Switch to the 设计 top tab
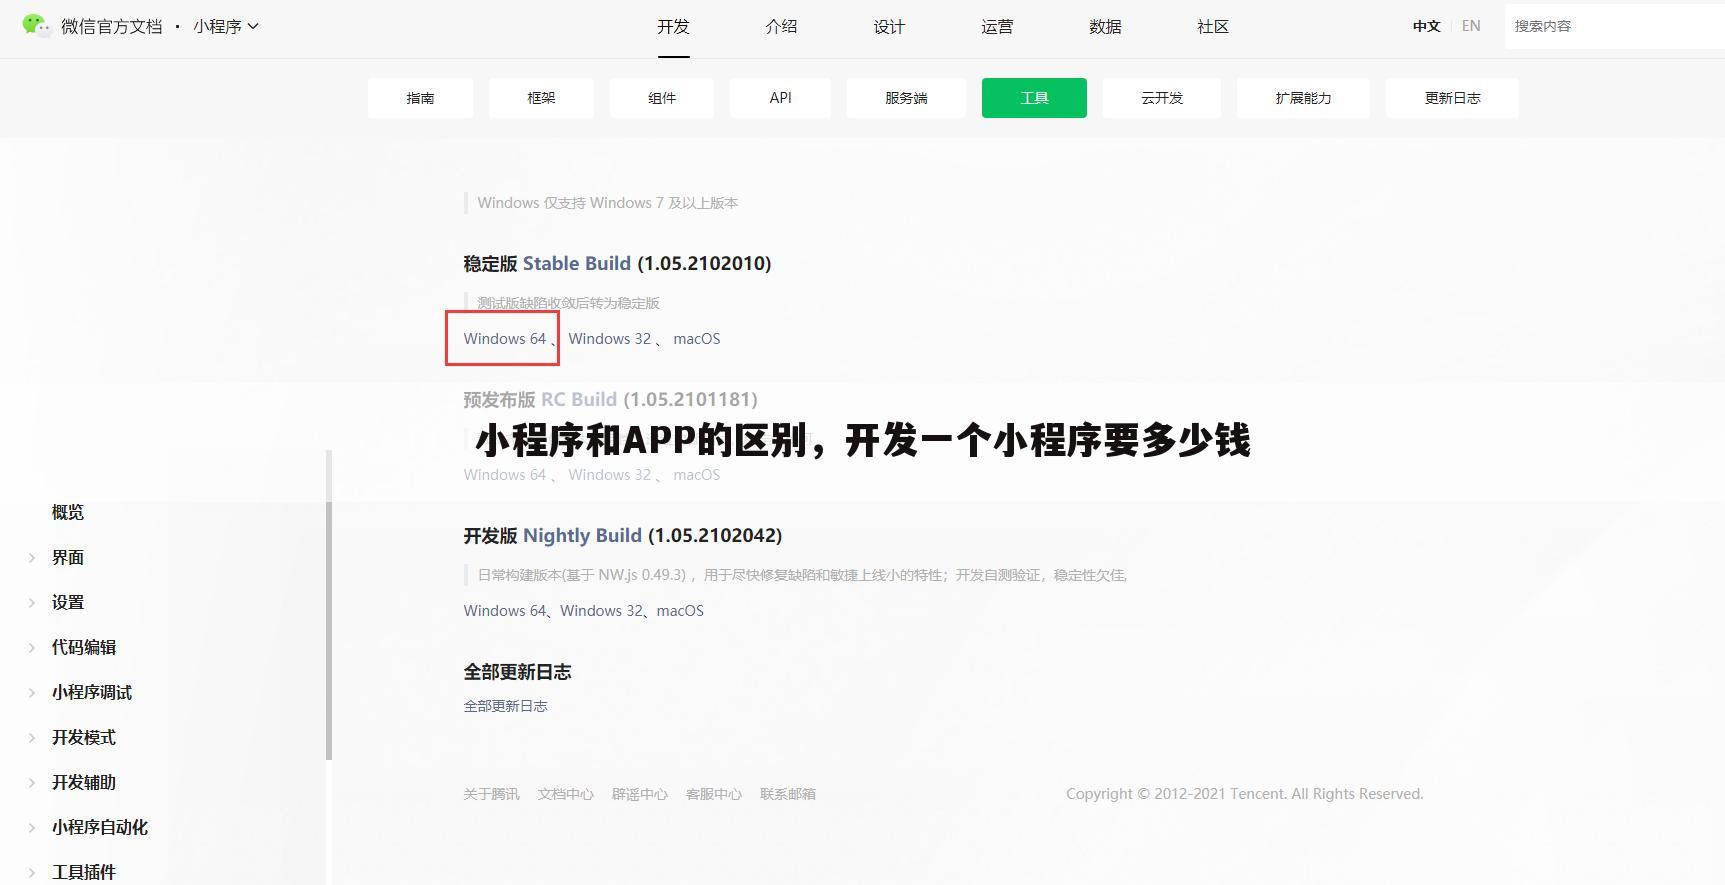 click(x=889, y=27)
